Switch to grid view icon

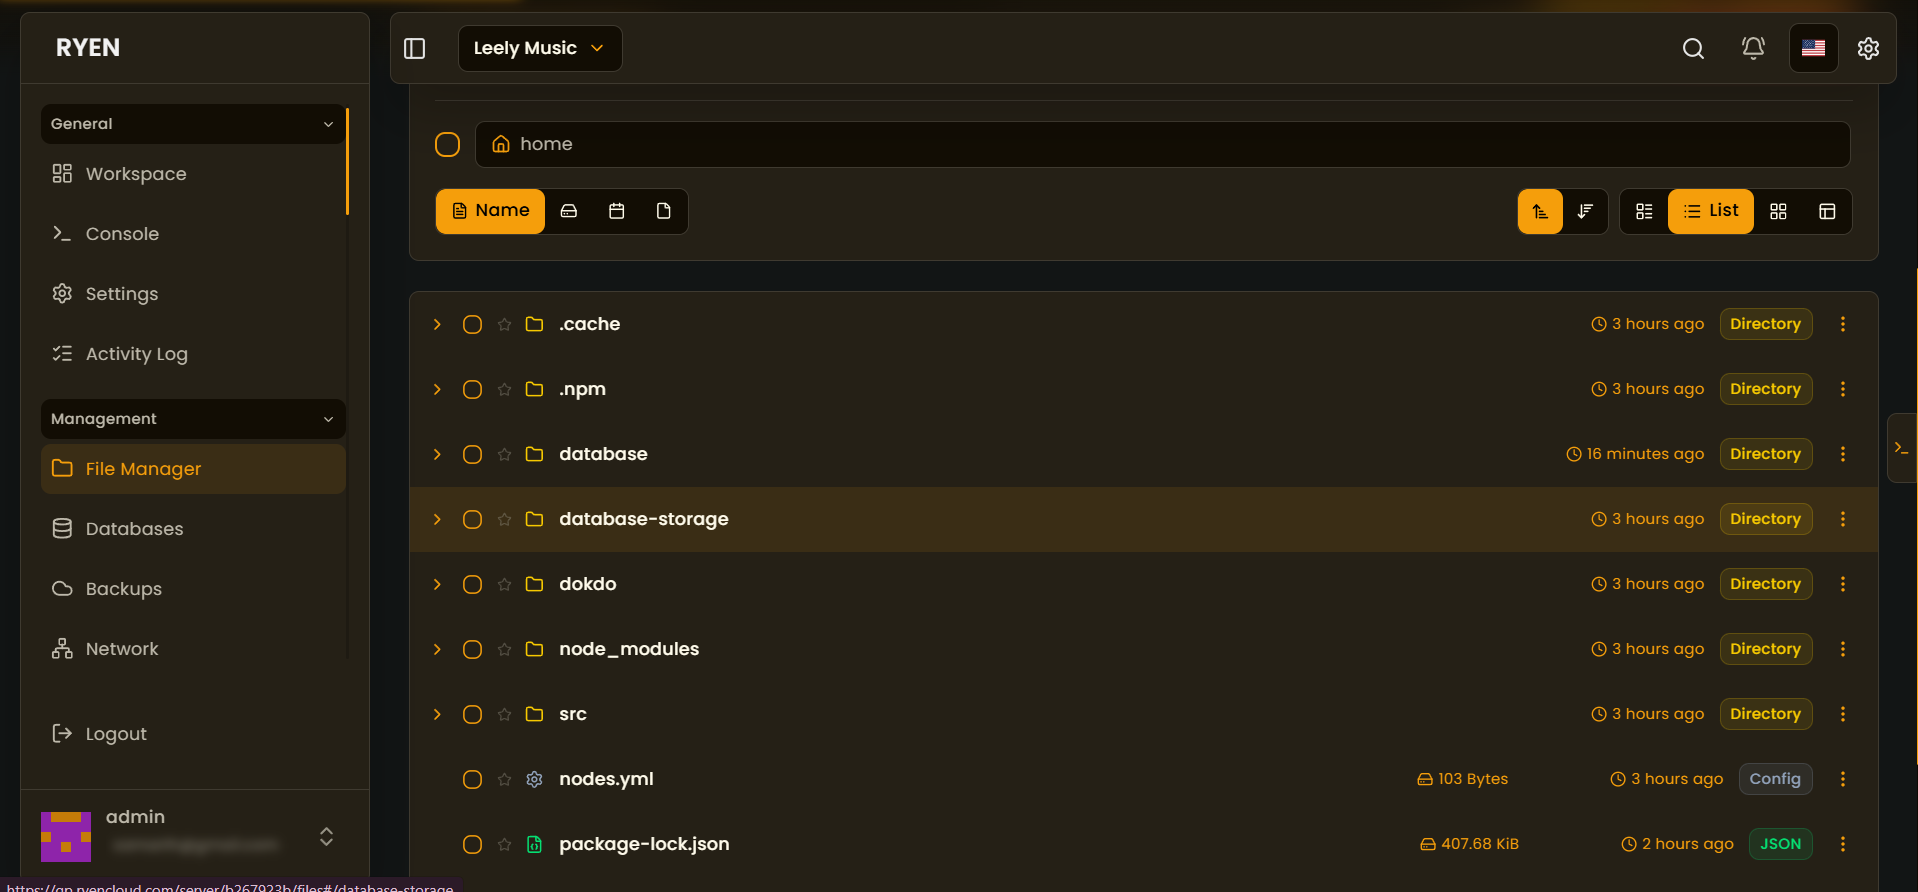(x=1778, y=211)
